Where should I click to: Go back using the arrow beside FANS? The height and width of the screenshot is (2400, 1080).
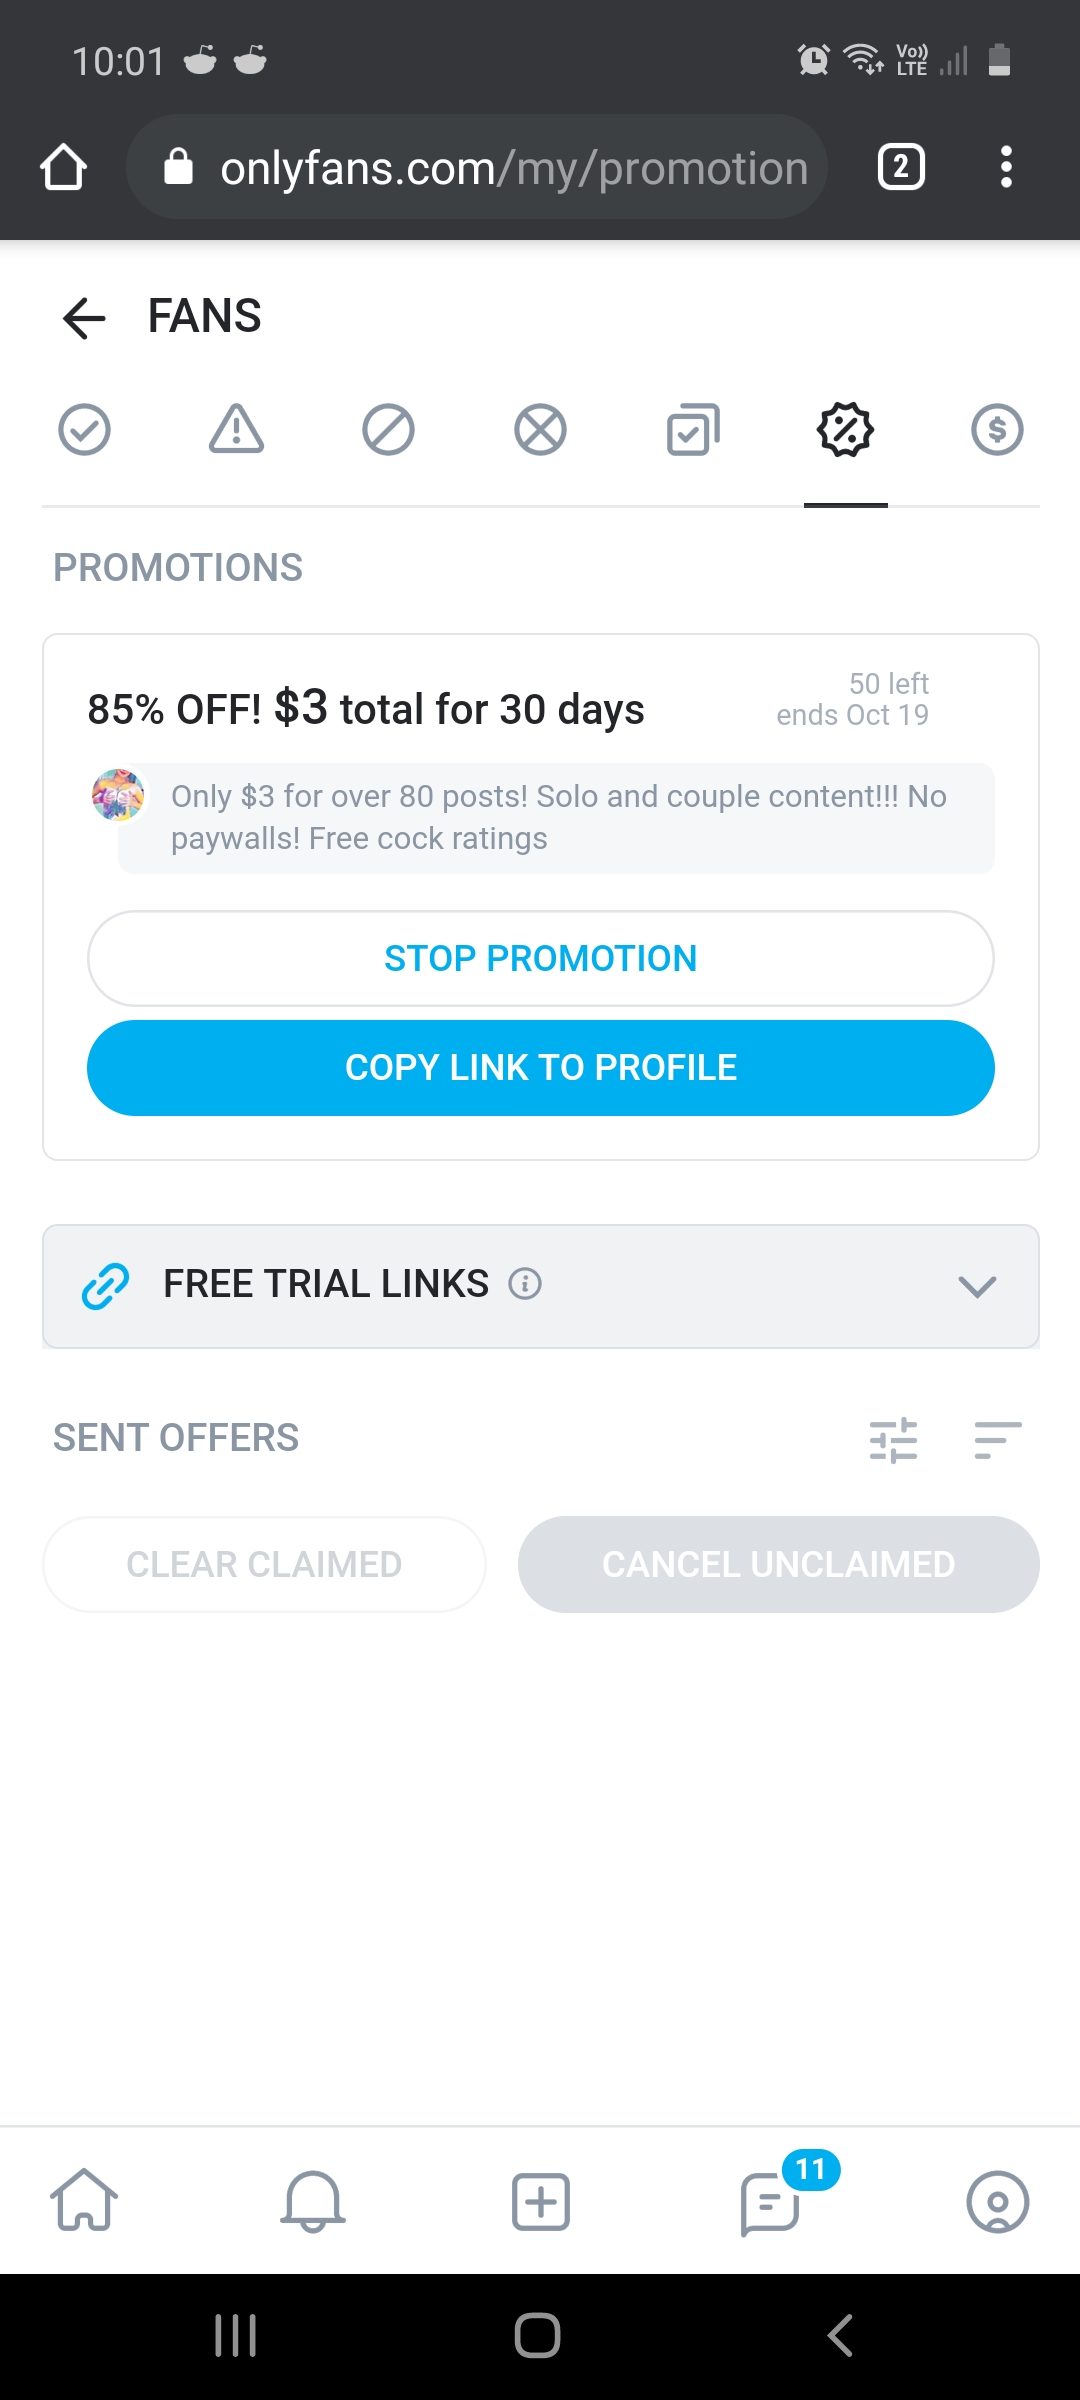pyautogui.click(x=84, y=318)
